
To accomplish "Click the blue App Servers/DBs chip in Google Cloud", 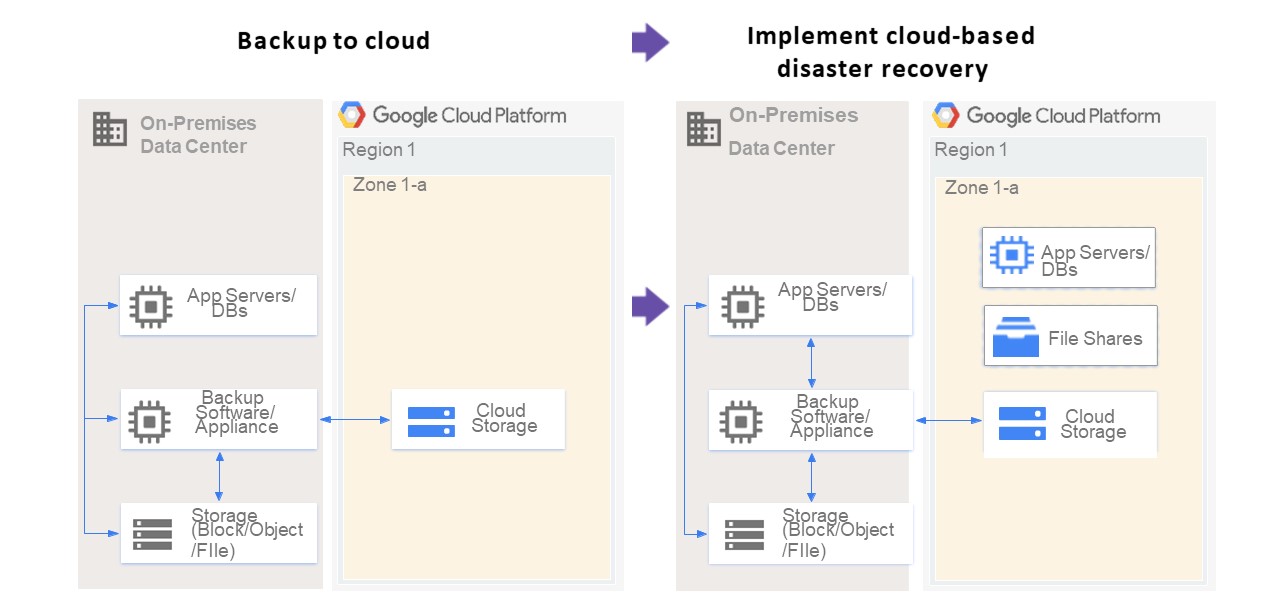I will 1011,255.
